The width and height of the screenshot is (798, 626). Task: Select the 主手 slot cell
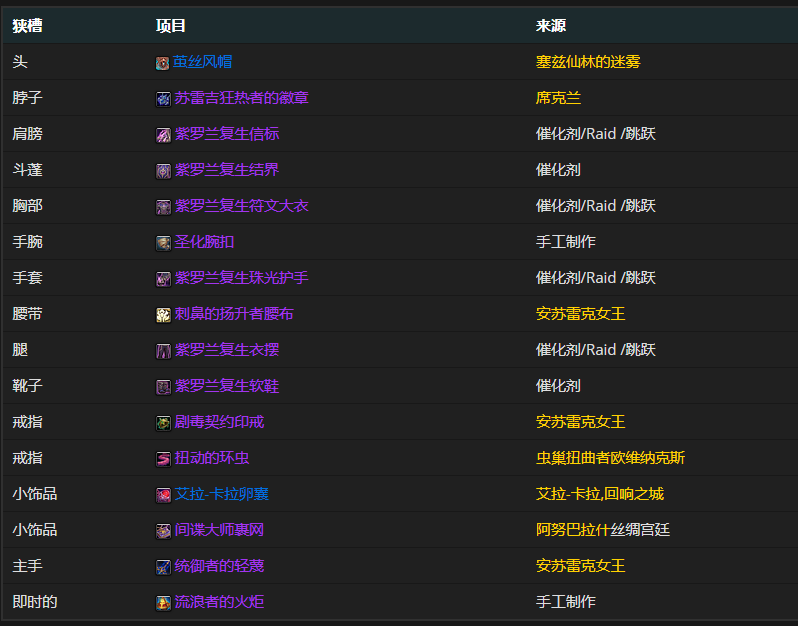[x=27, y=566]
